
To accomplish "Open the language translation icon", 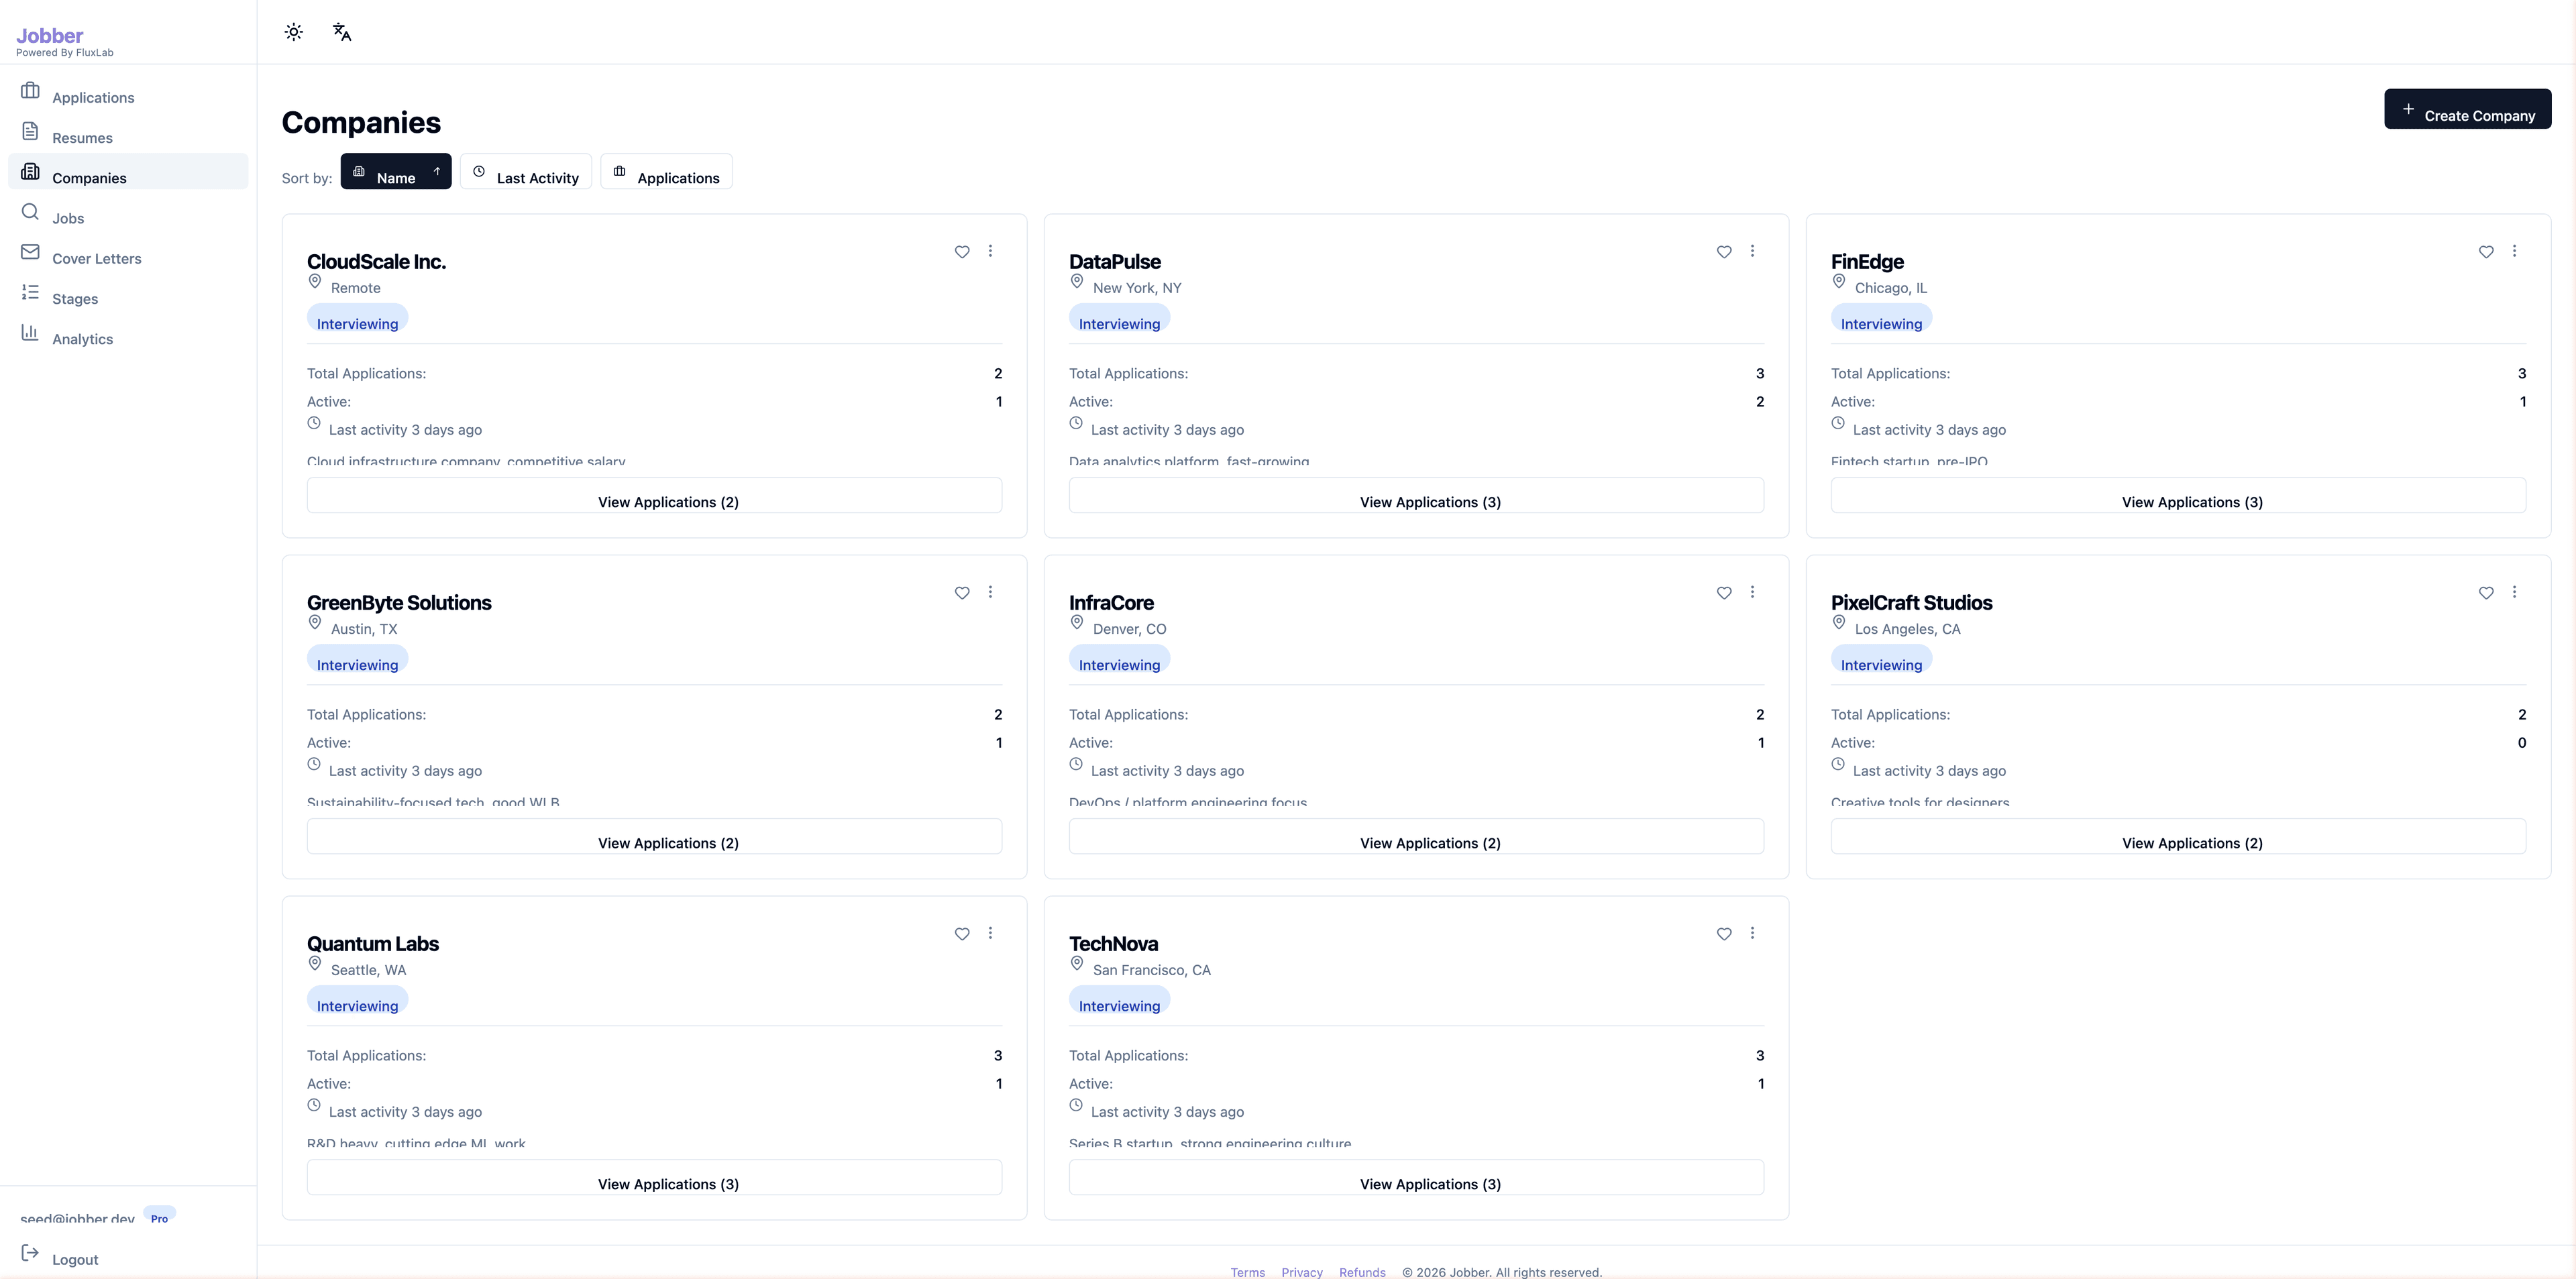I will [342, 32].
